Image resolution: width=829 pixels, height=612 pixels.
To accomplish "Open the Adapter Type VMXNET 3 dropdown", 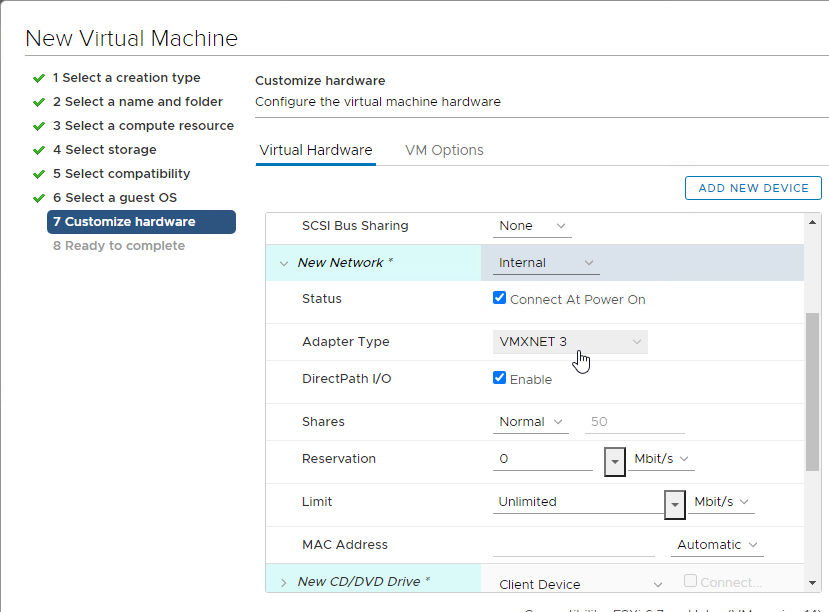I will [570, 342].
